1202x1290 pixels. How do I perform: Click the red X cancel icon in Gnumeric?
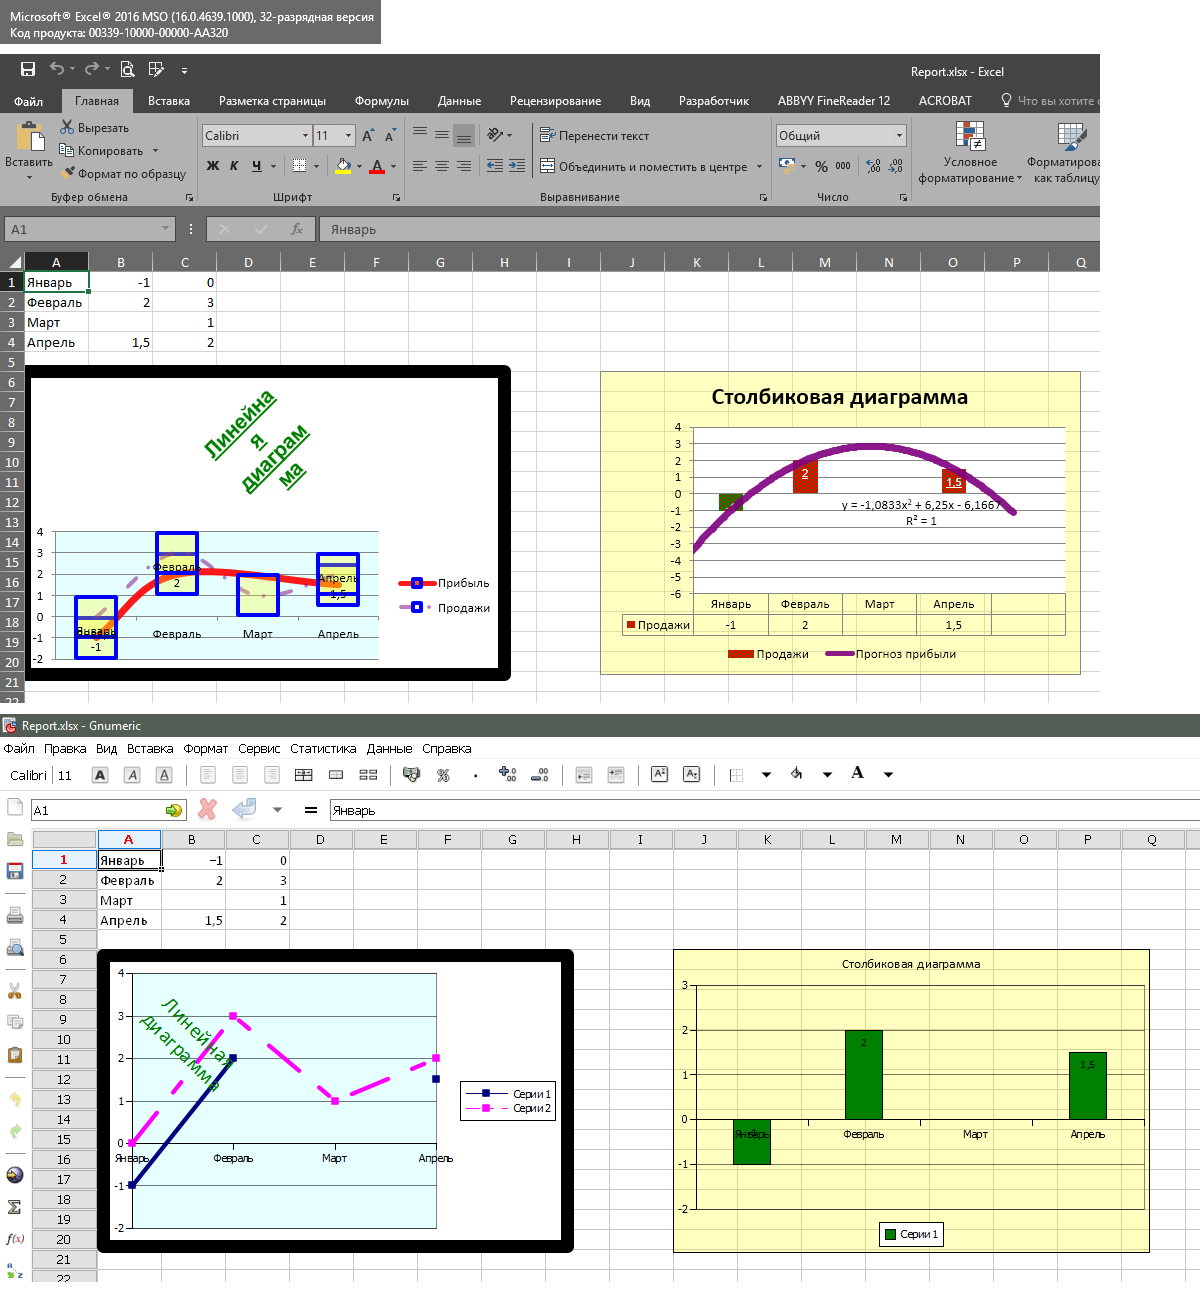(207, 809)
